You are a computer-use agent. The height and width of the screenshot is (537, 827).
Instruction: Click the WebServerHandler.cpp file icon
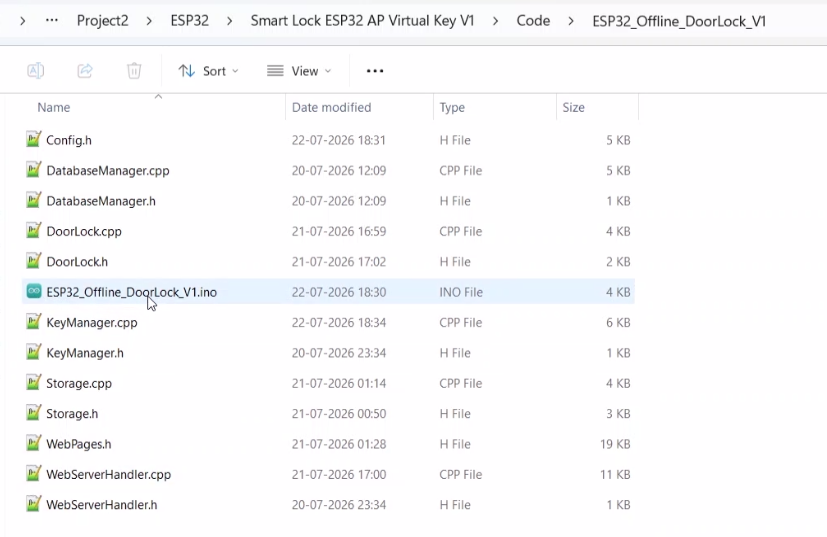(33, 474)
